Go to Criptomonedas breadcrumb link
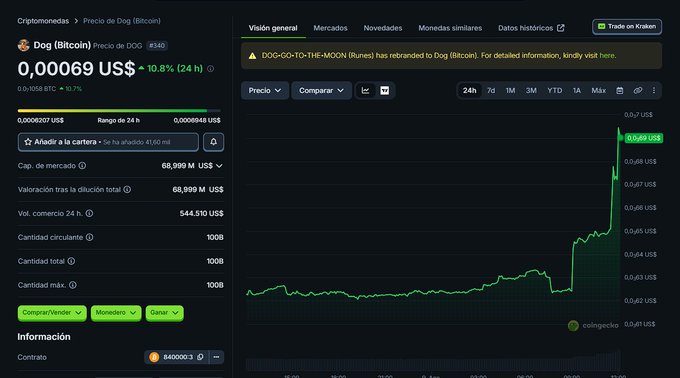Viewport: 680px width, 378px height. click(x=43, y=21)
